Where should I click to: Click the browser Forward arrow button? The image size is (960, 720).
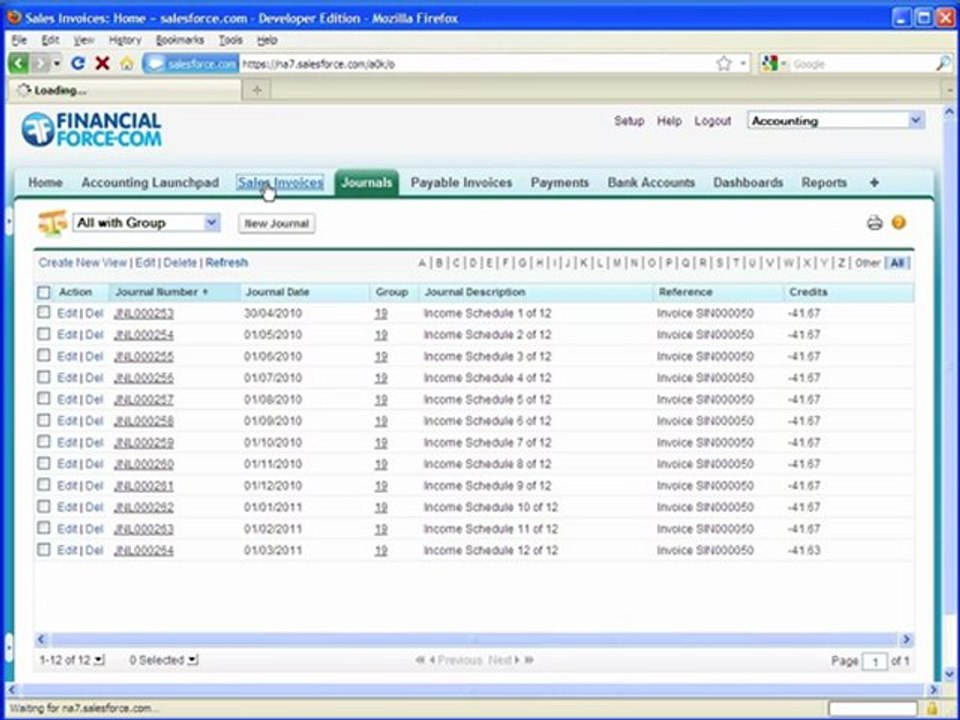[x=40, y=63]
